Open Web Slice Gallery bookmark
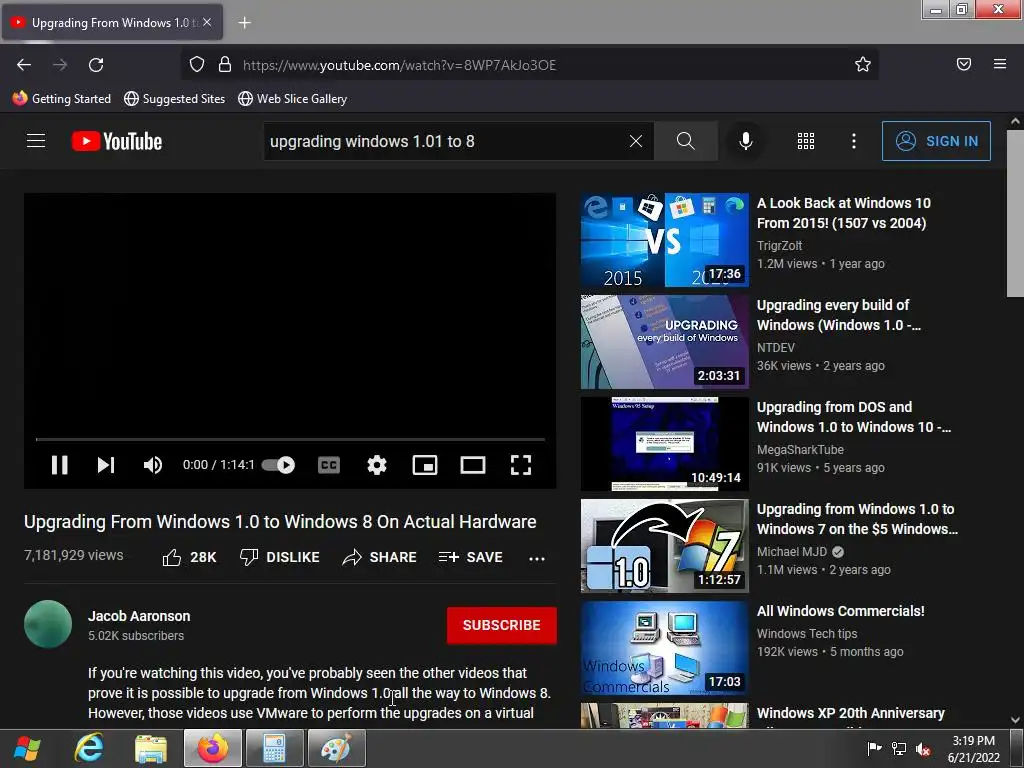Image resolution: width=1024 pixels, height=768 pixels. point(293,99)
